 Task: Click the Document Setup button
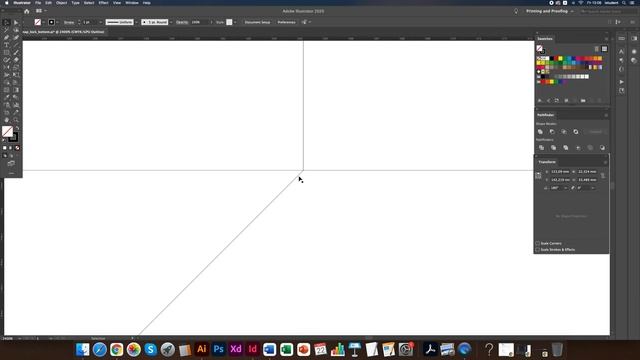(x=257, y=22)
